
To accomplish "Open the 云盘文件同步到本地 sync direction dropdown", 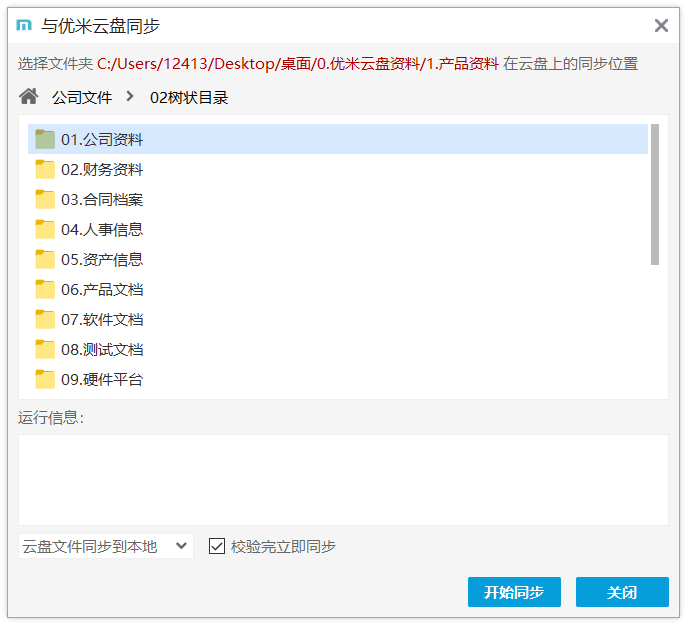I will tap(106, 546).
